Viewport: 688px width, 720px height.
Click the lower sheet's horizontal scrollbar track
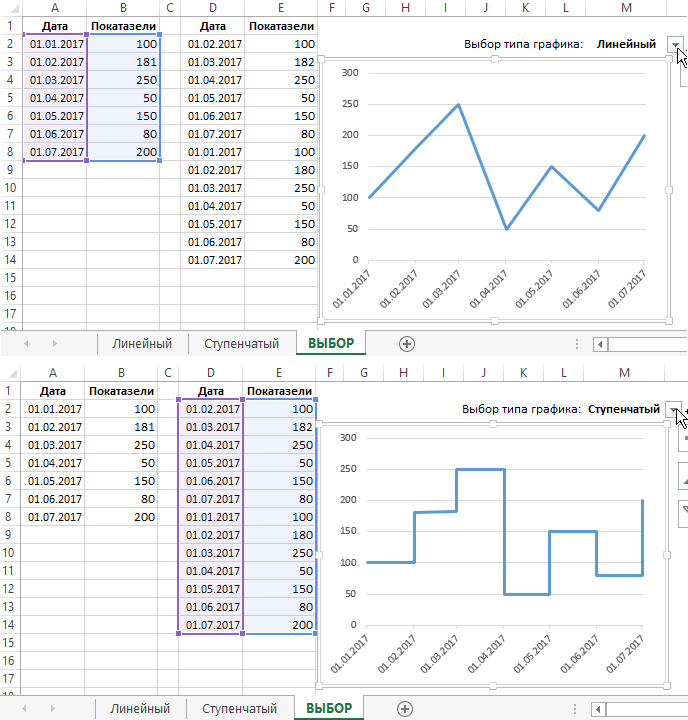[x=645, y=709]
